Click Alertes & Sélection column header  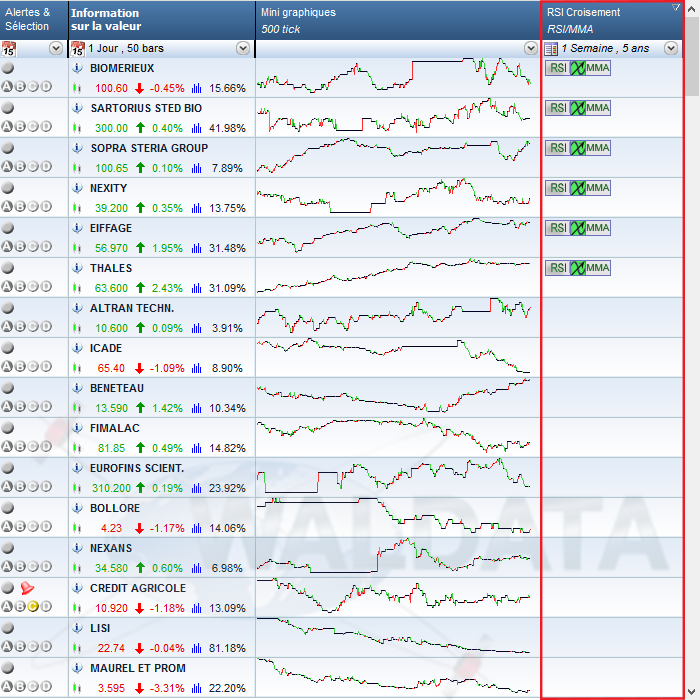(x=34, y=20)
